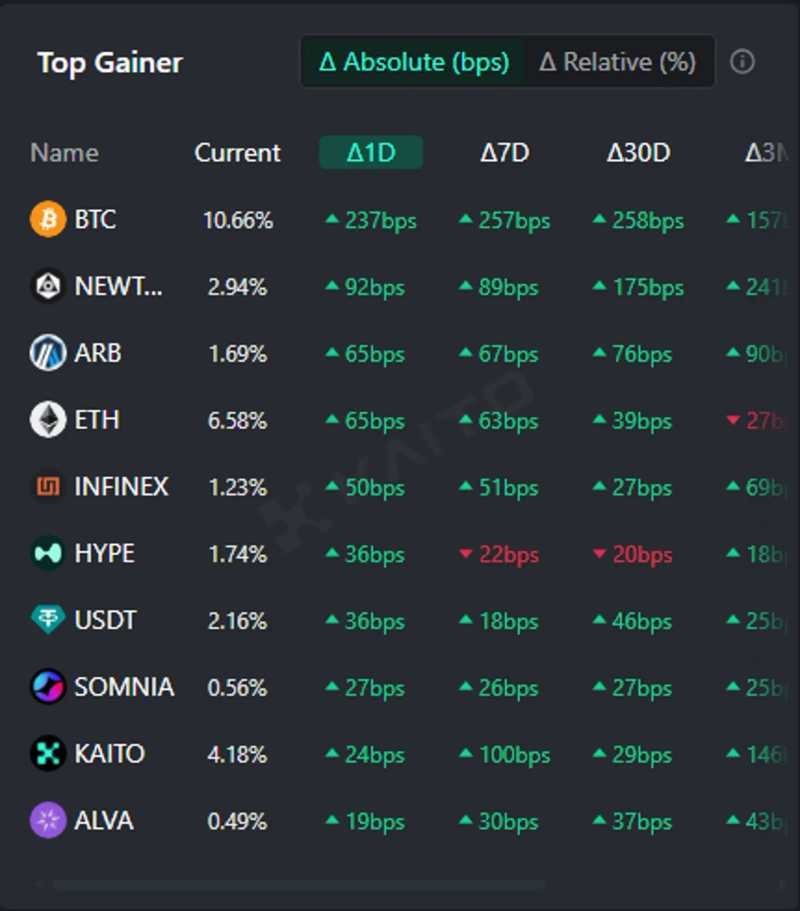Image resolution: width=800 pixels, height=911 pixels.
Task: Open the KAITO row name link
Action: point(109,754)
